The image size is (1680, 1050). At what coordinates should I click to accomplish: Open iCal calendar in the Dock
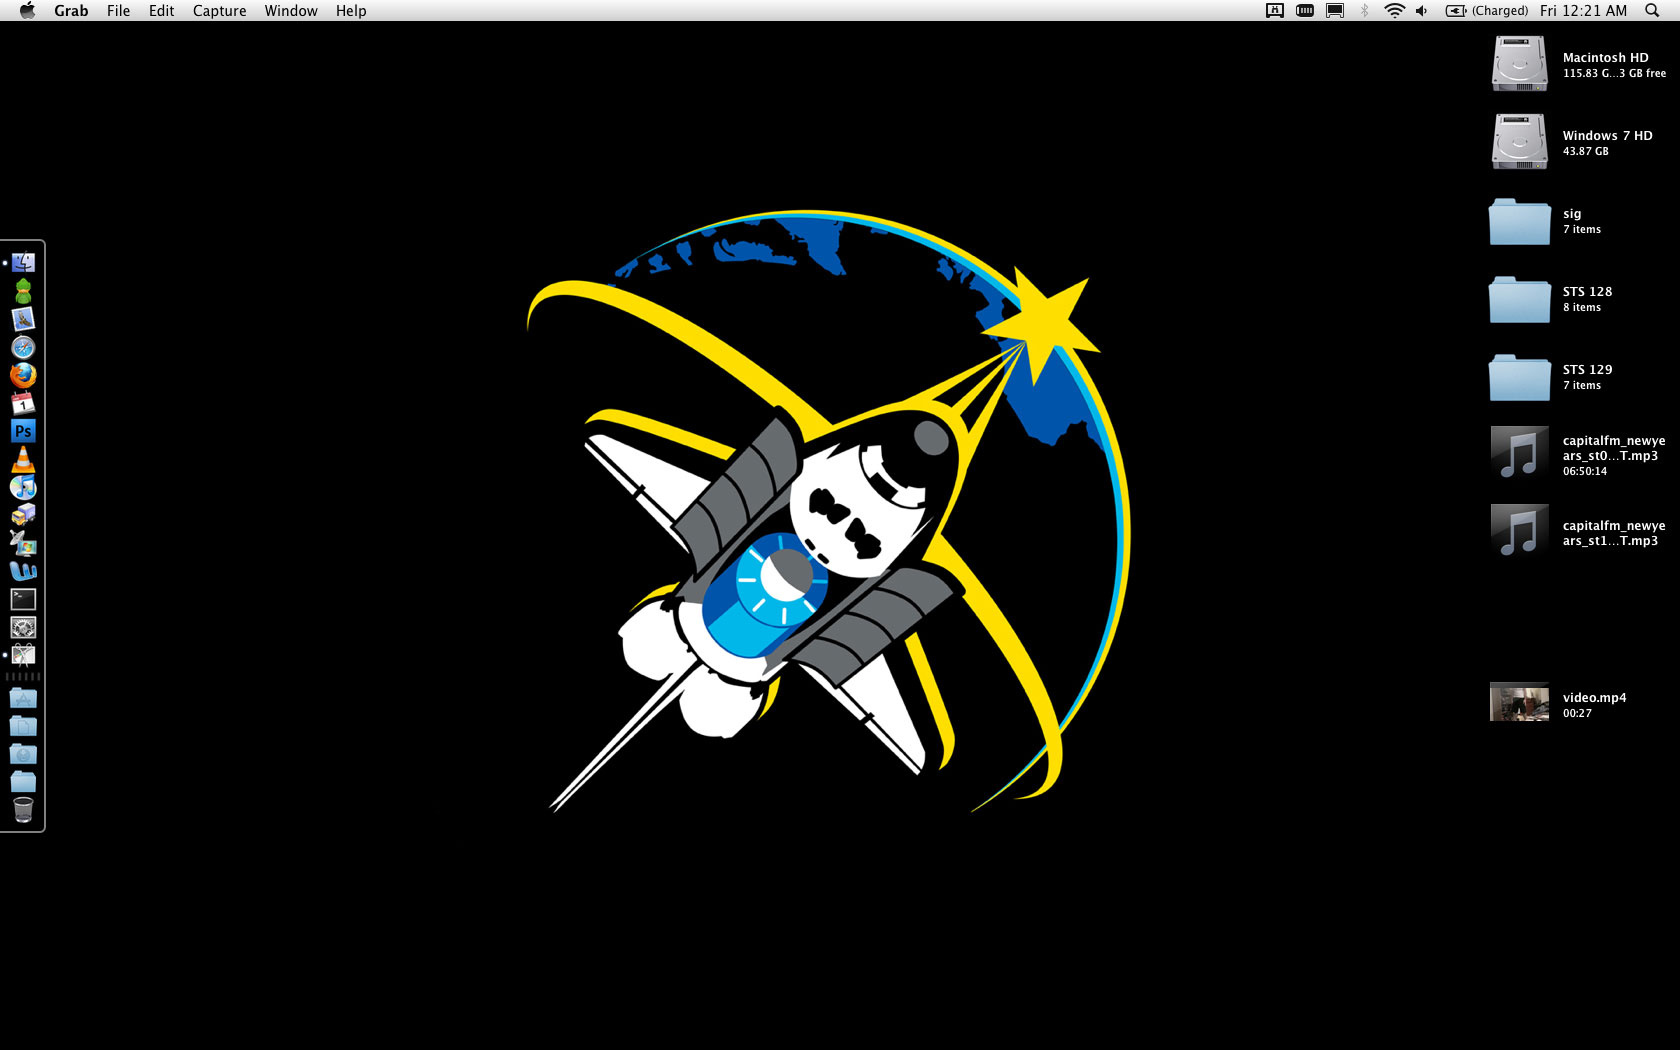23,403
